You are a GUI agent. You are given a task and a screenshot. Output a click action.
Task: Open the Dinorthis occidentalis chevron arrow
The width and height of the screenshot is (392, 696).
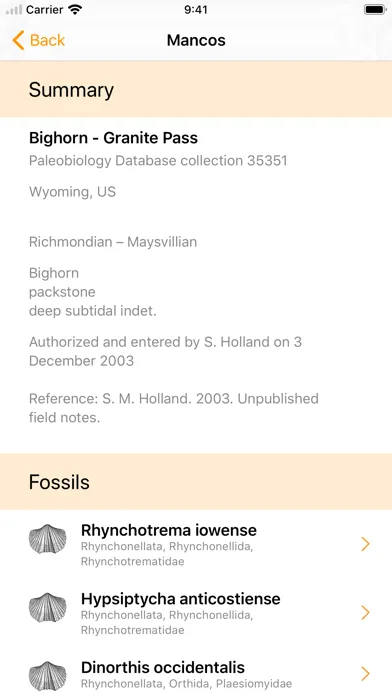pos(365,674)
